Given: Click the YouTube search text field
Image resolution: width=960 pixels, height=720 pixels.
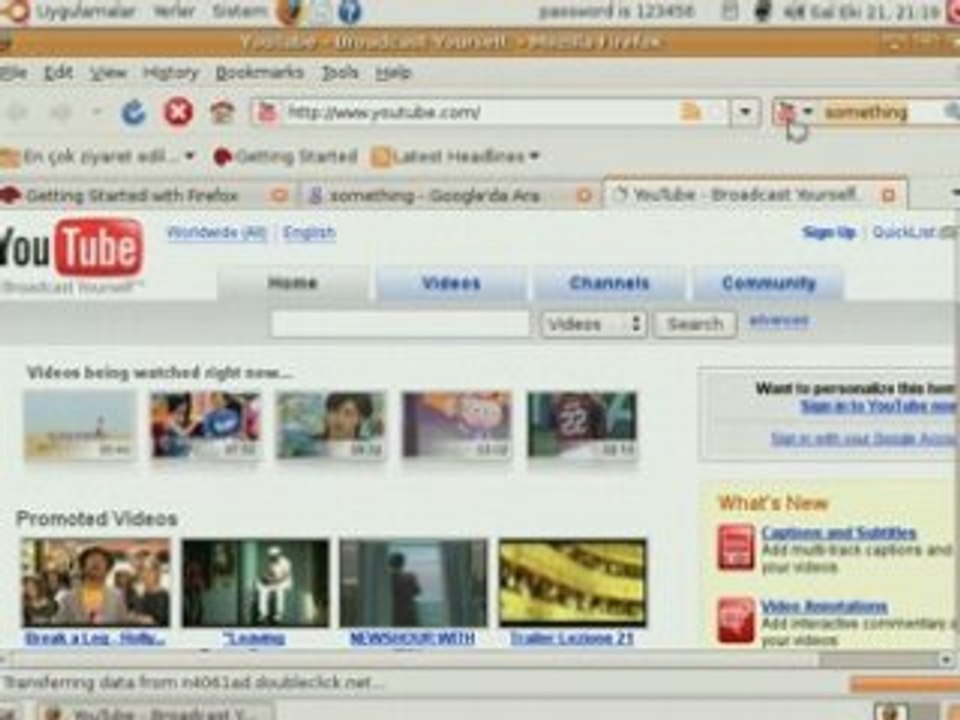Looking at the screenshot, I should (400, 323).
